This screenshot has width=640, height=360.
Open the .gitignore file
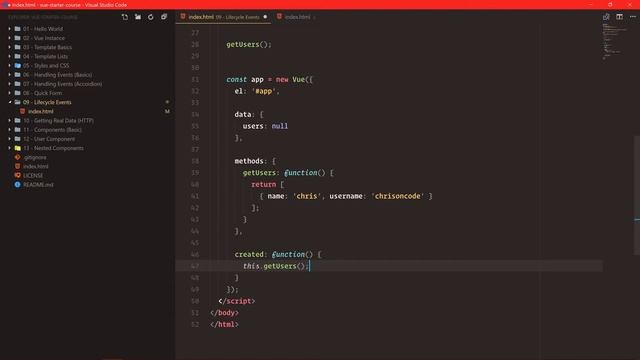pos(35,157)
